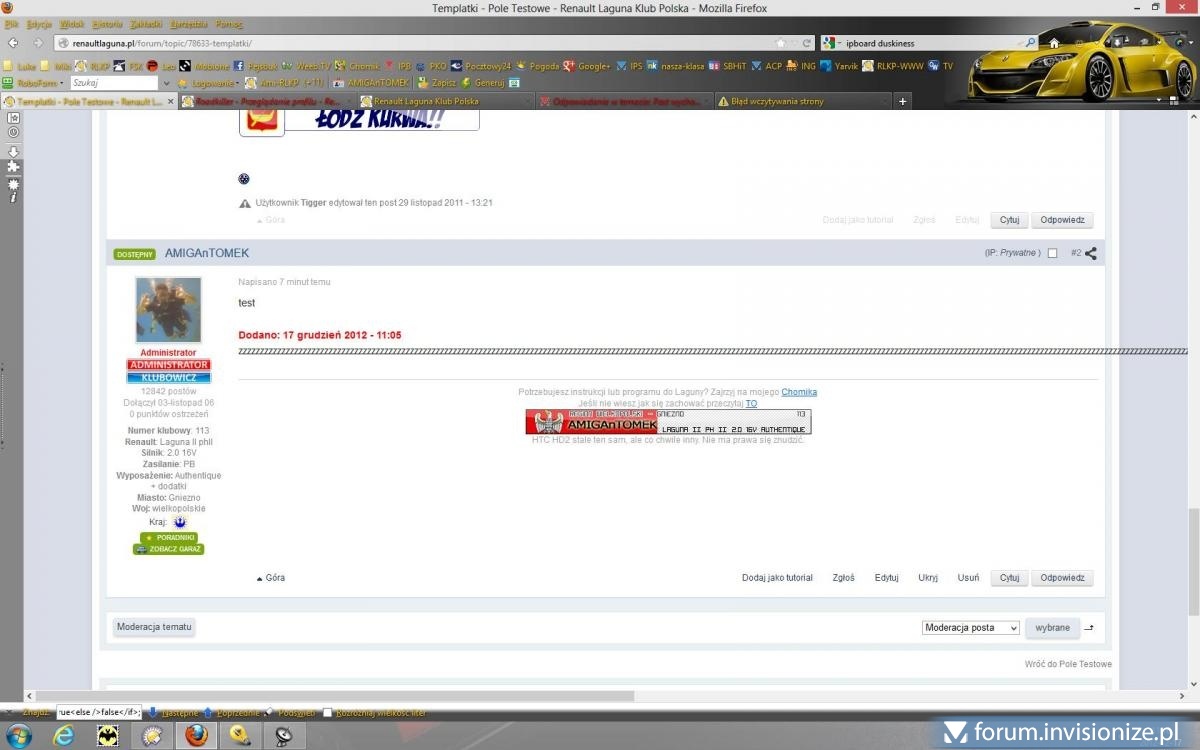Image resolution: width=1200 pixels, height=750 pixels.
Task: Expand the Moderacja posta dropdown
Action: tap(970, 628)
